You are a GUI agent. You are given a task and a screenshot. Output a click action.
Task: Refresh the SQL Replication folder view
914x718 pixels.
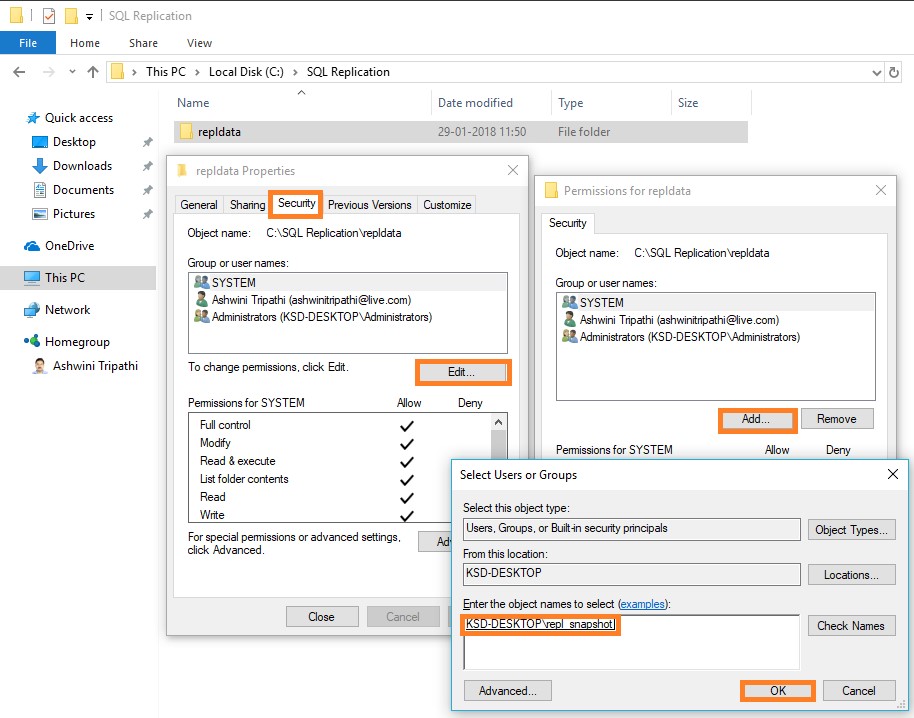pyautogui.click(x=894, y=72)
